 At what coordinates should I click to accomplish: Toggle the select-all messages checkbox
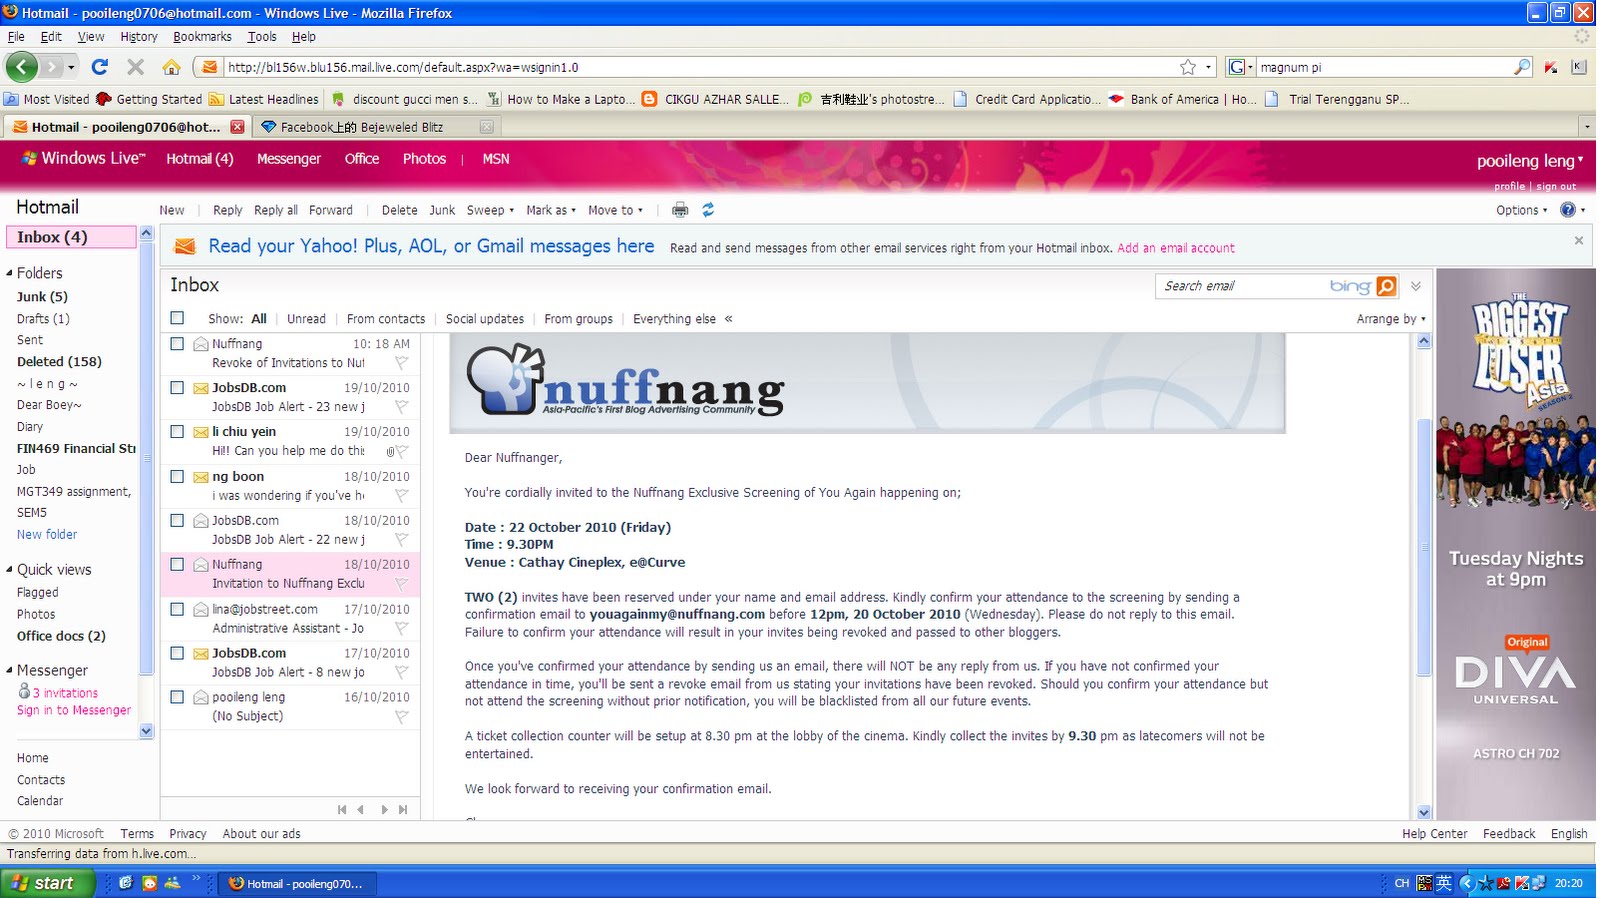click(x=177, y=318)
